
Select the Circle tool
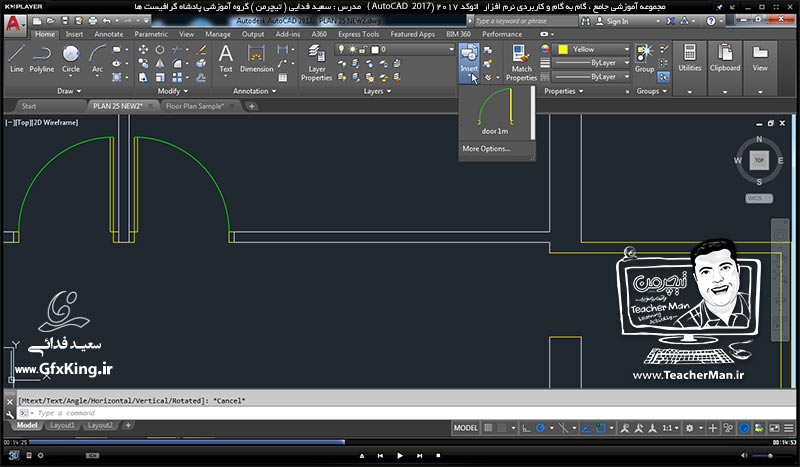pyautogui.click(x=71, y=58)
